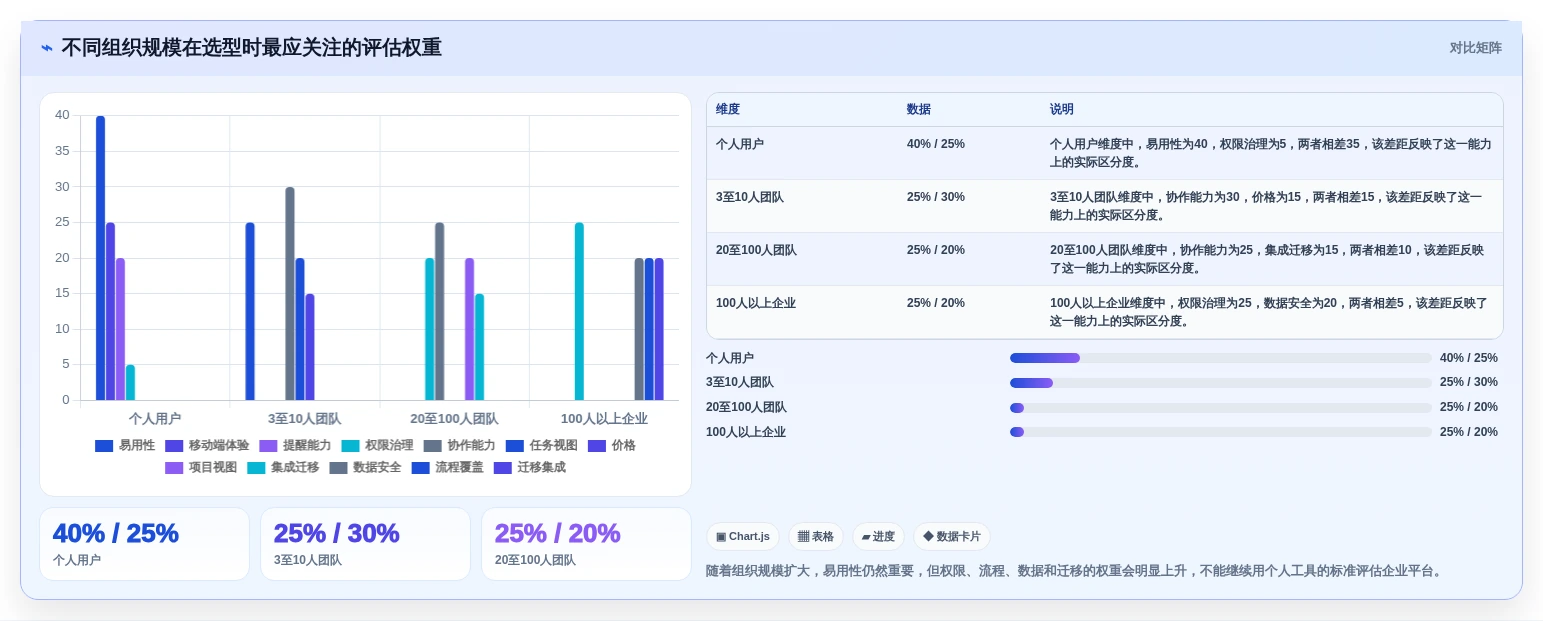The height and width of the screenshot is (621, 1543).
Task: Click the 40-value 易用性 bar for 个人用户
Action: [100, 258]
